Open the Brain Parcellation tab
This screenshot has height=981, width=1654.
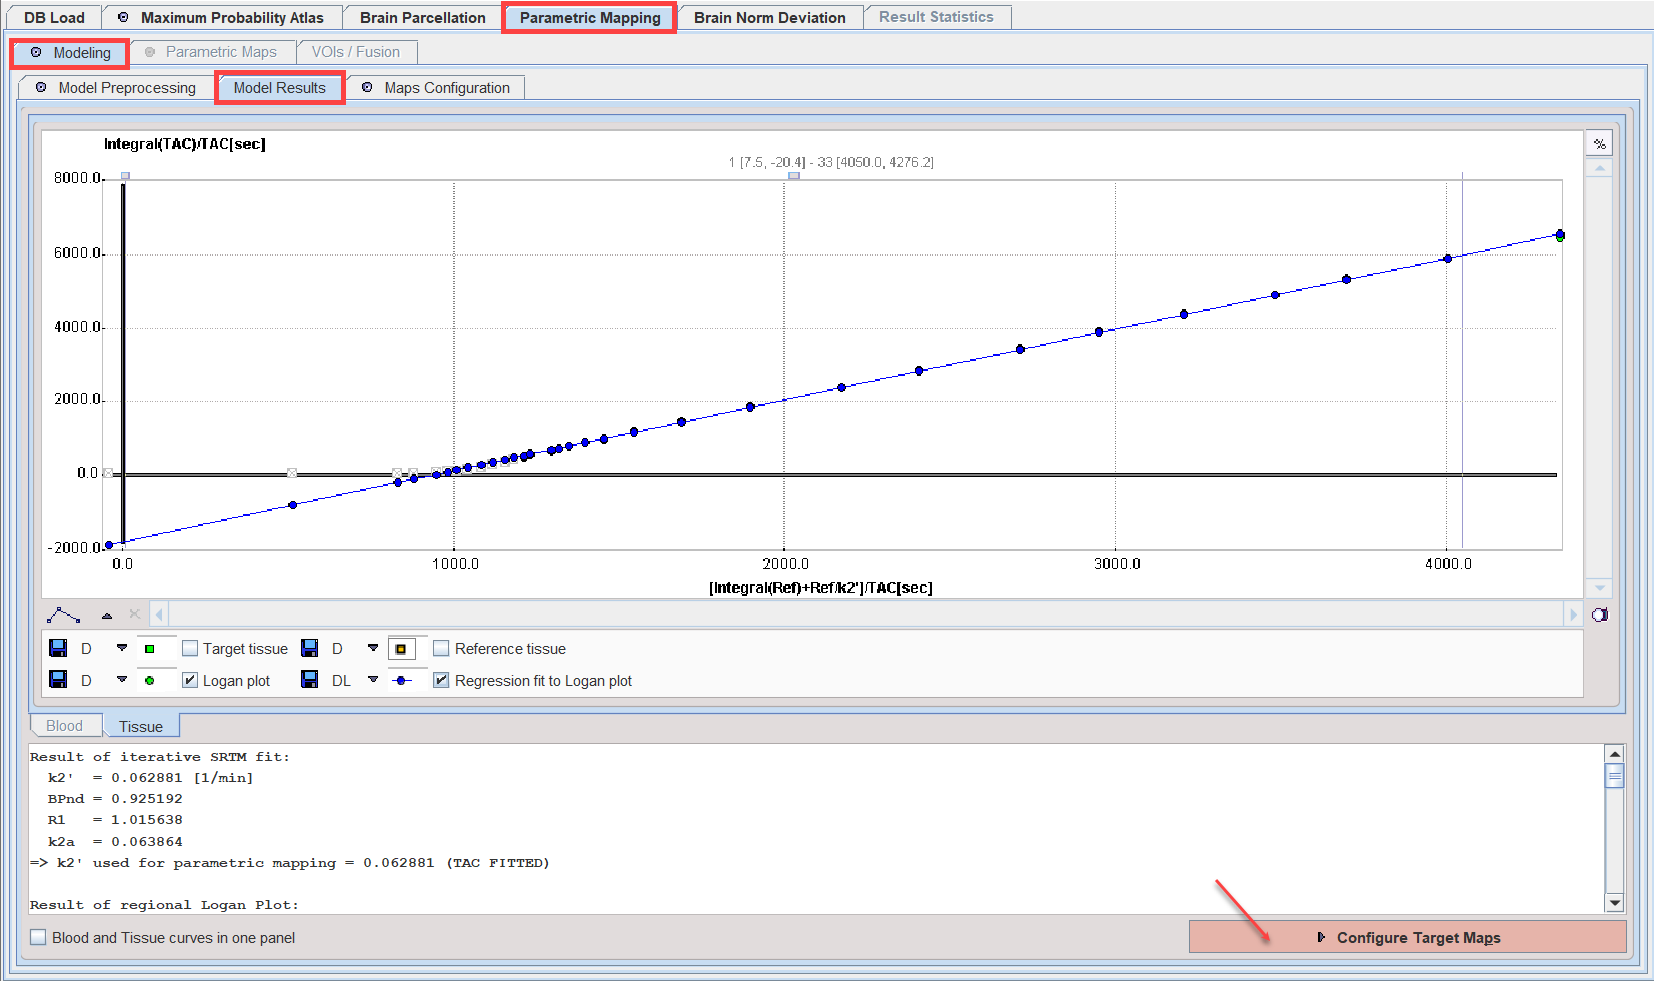tap(422, 17)
